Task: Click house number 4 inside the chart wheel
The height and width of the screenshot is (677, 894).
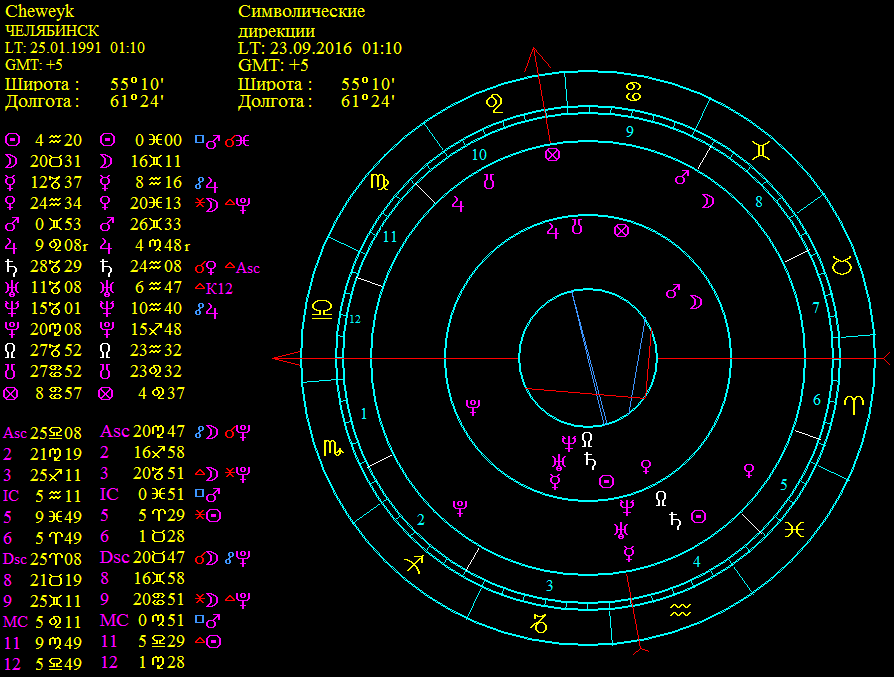Action: click(696, 562)
